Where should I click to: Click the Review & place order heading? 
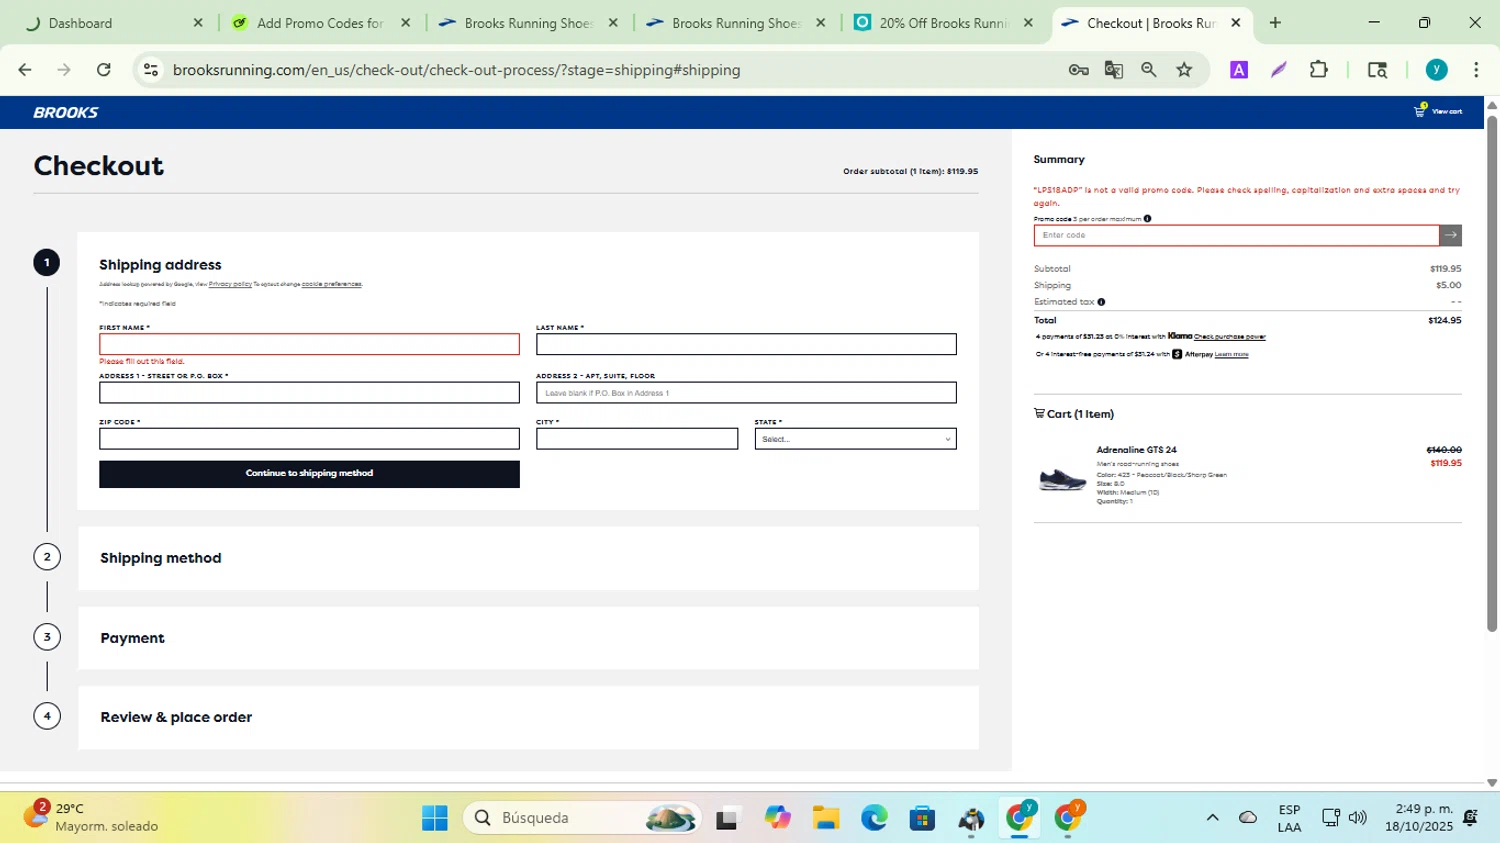pos(176,717)
